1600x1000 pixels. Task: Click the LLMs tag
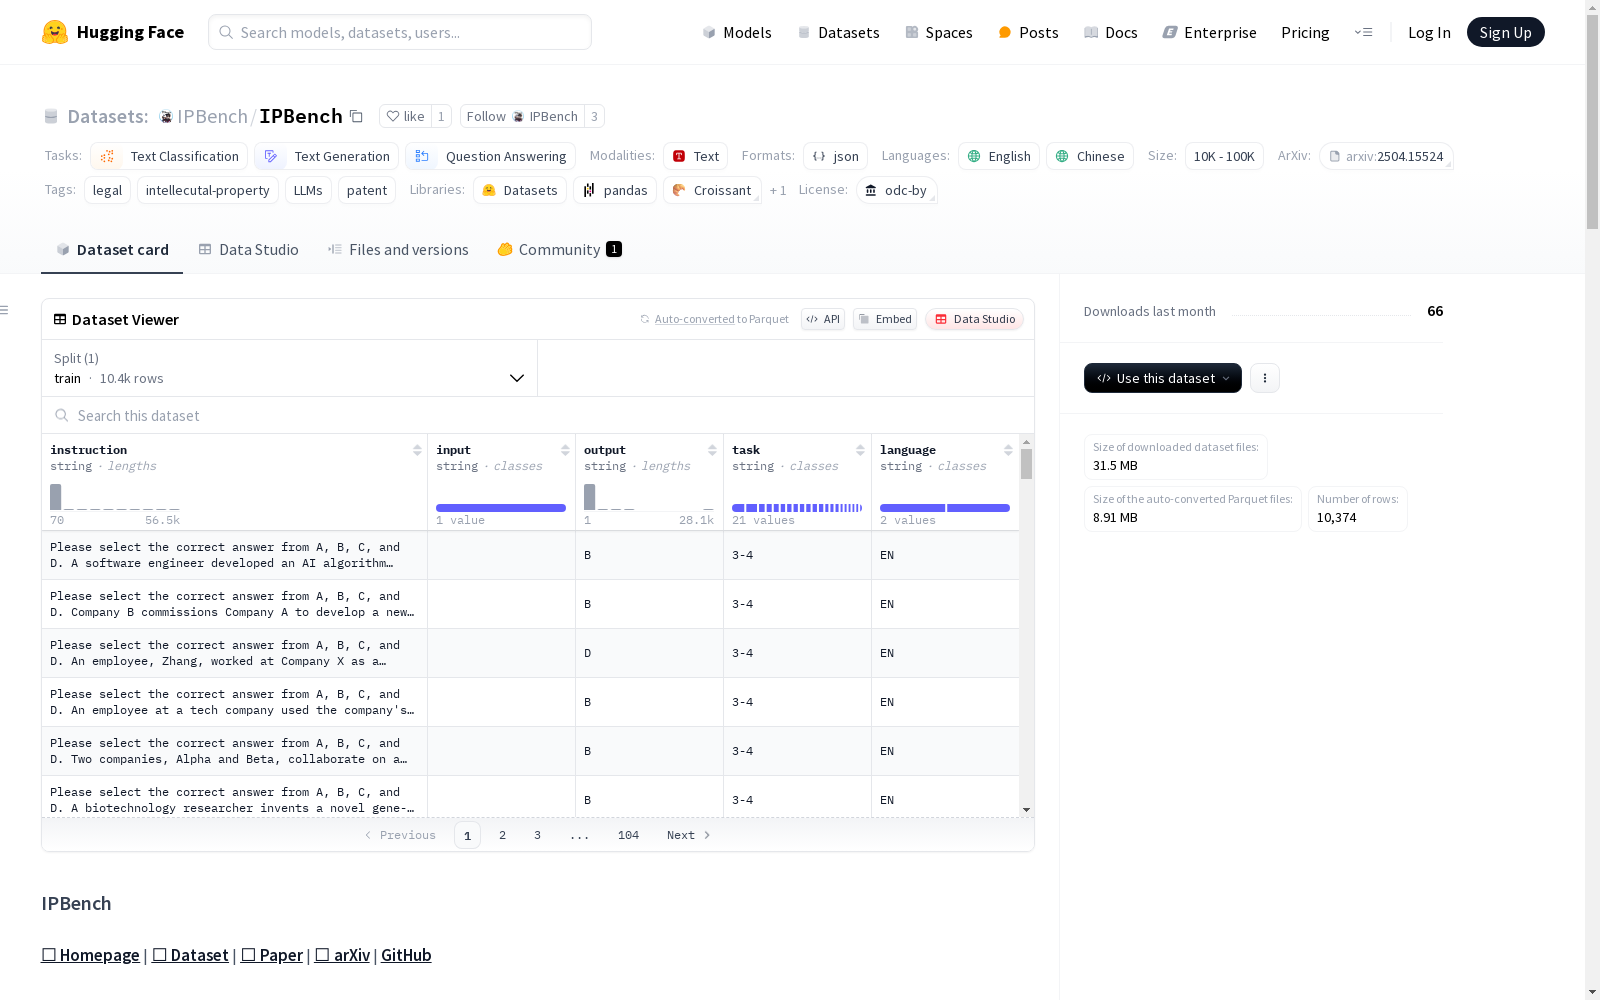[308, 190]
